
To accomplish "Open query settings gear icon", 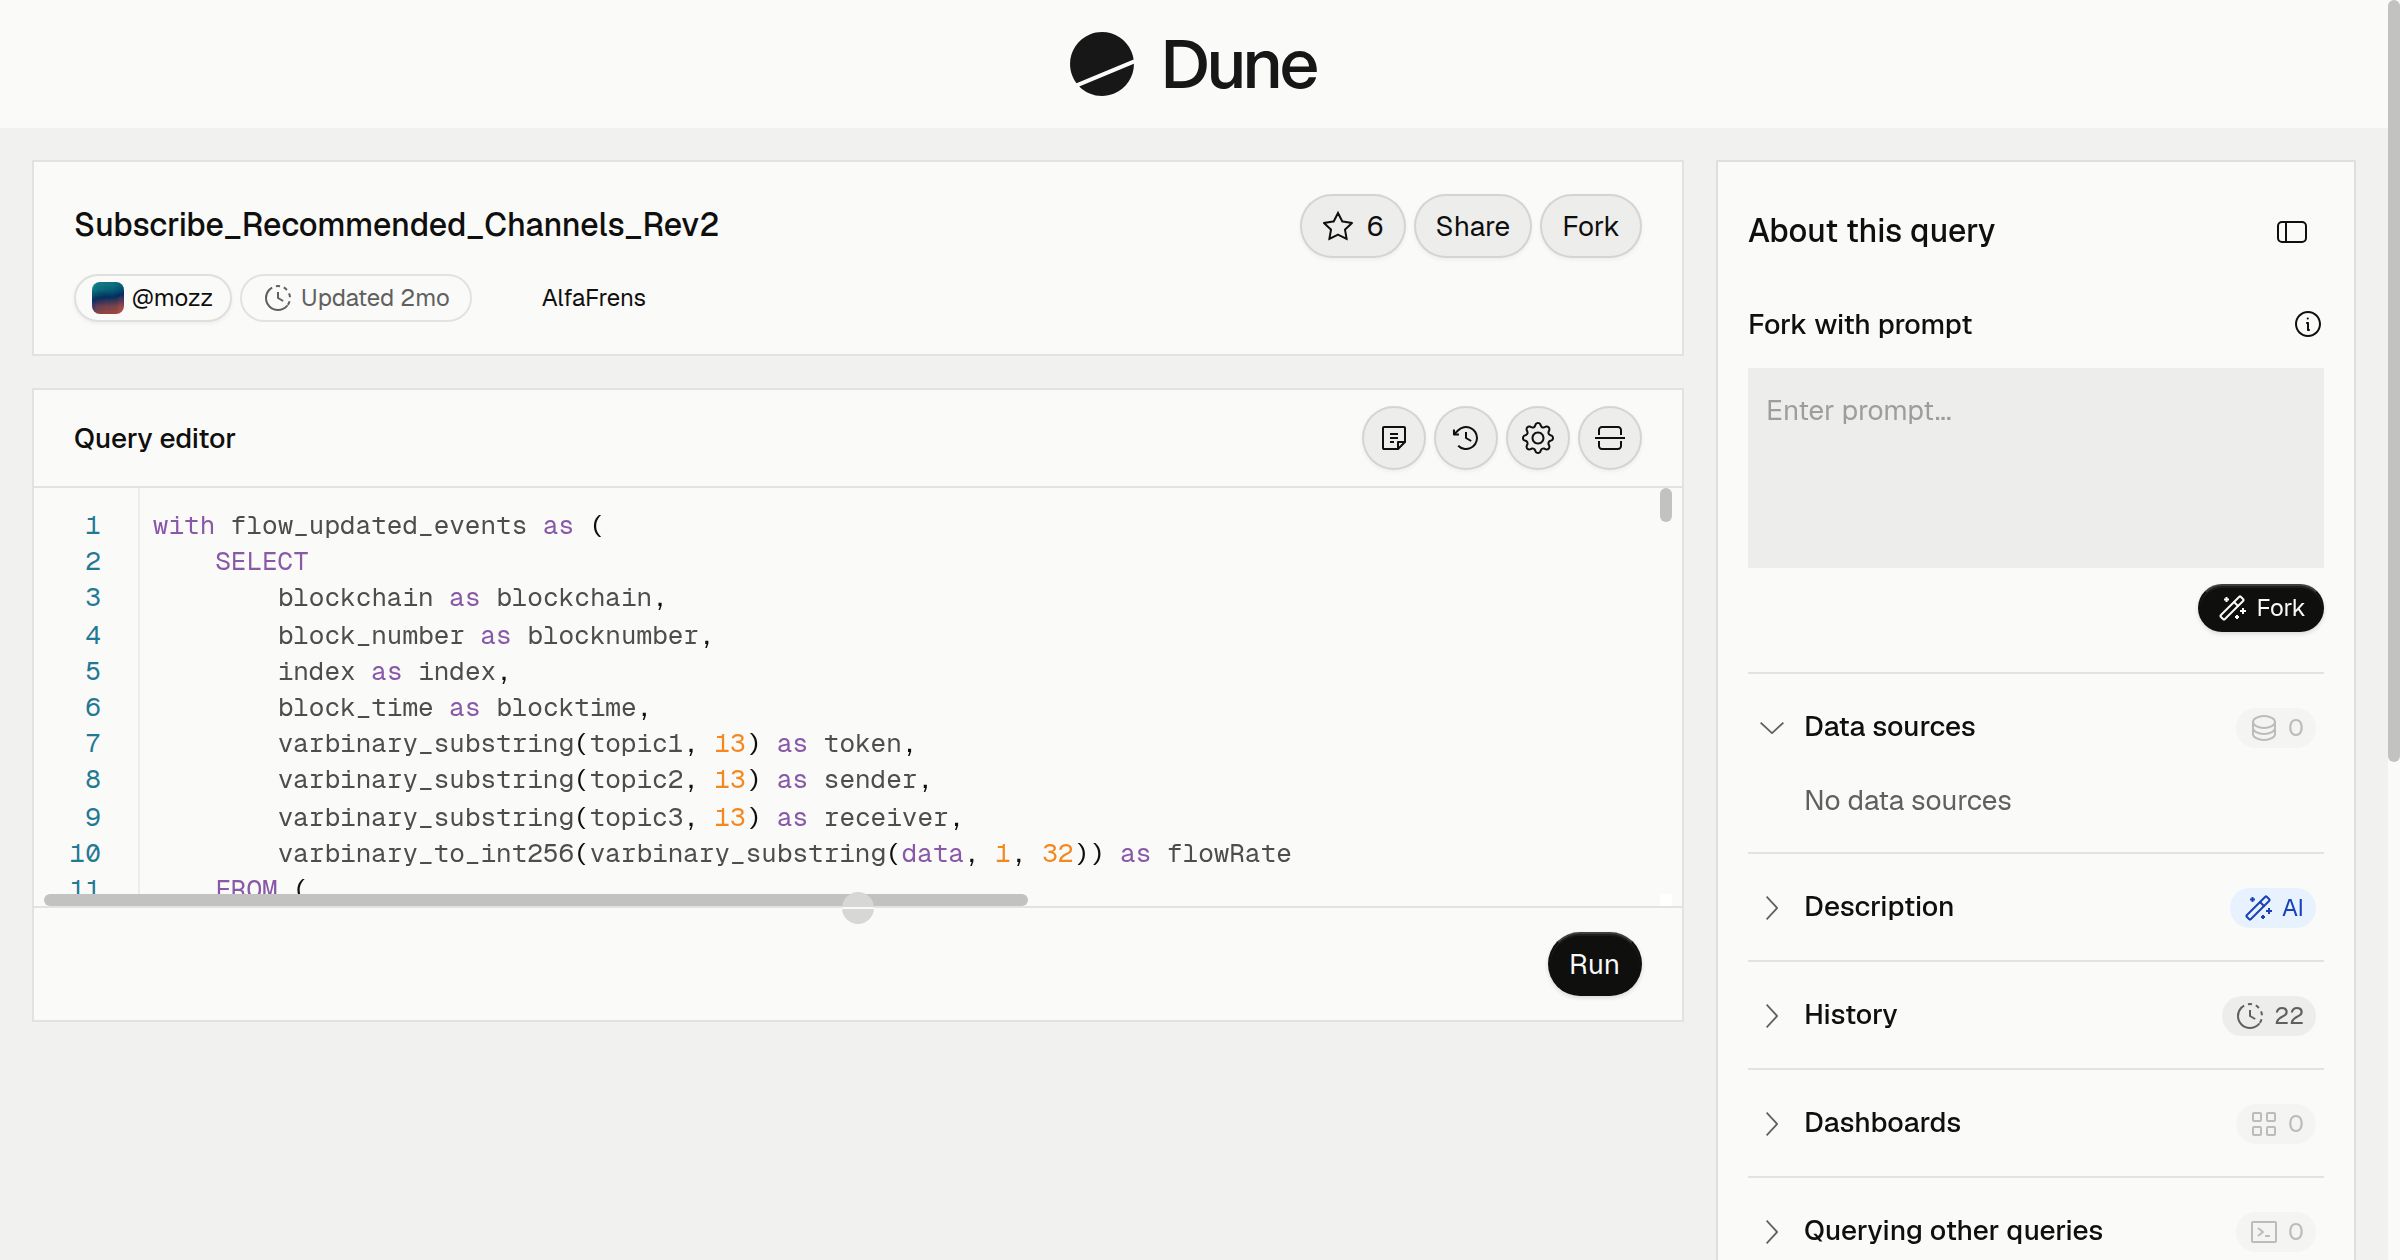I will pyautogui.click(x=1537, y=438).
